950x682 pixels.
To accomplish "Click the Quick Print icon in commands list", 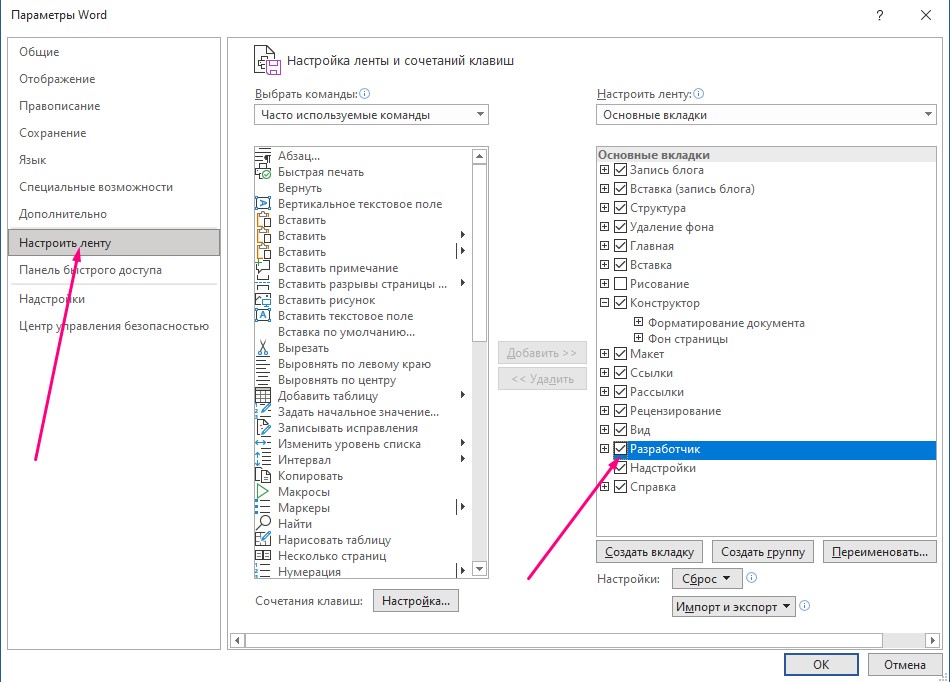I will point(264,172).
